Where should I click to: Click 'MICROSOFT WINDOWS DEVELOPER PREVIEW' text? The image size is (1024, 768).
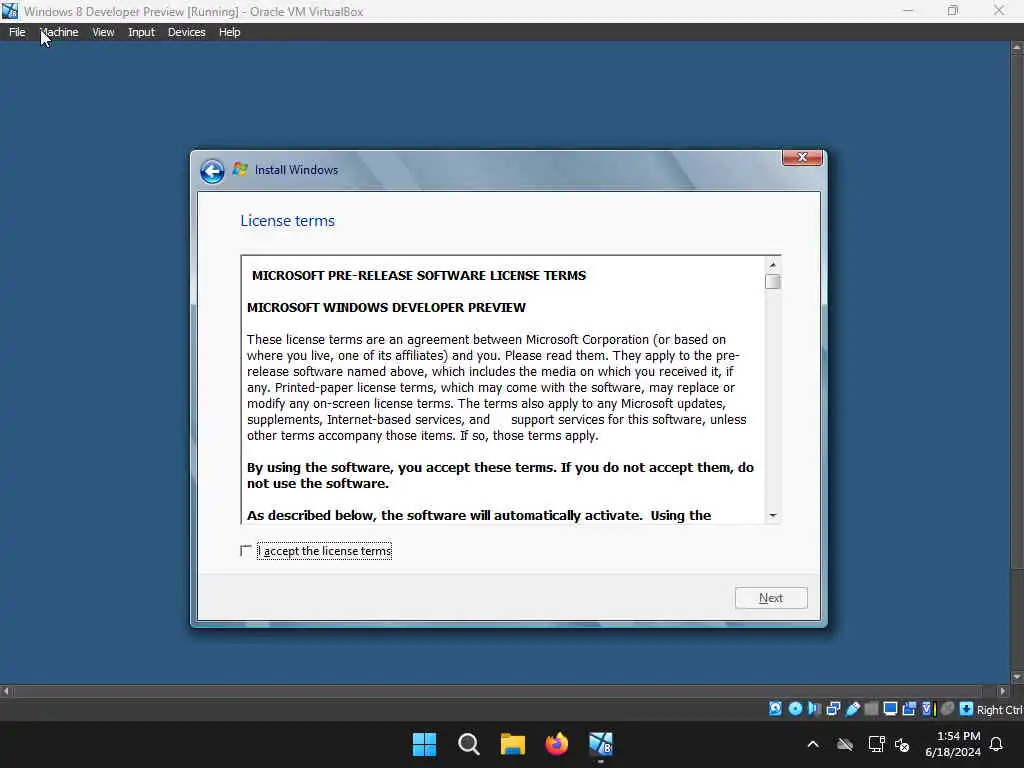pyautogui.click(x=386, y=307)
